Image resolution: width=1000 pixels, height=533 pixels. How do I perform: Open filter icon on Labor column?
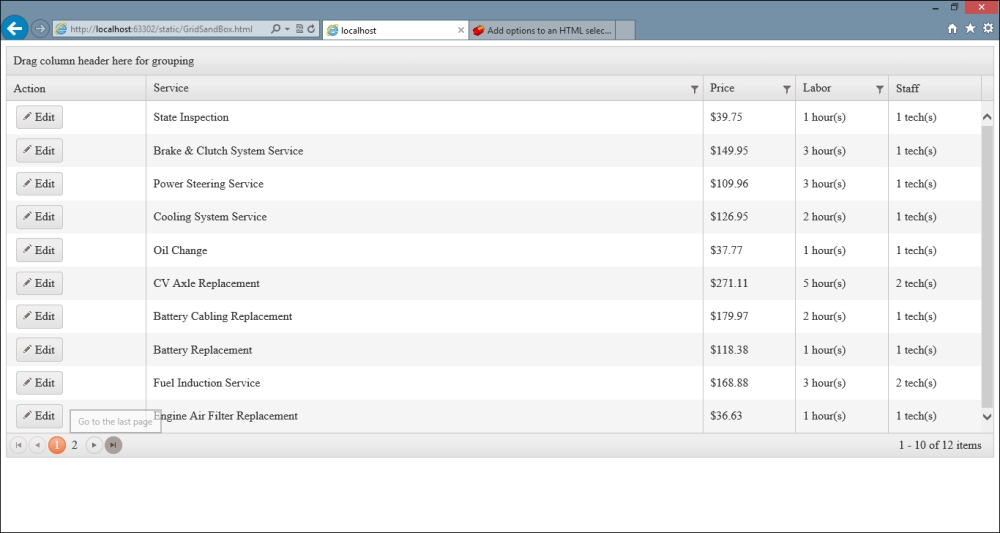[879, 89]
